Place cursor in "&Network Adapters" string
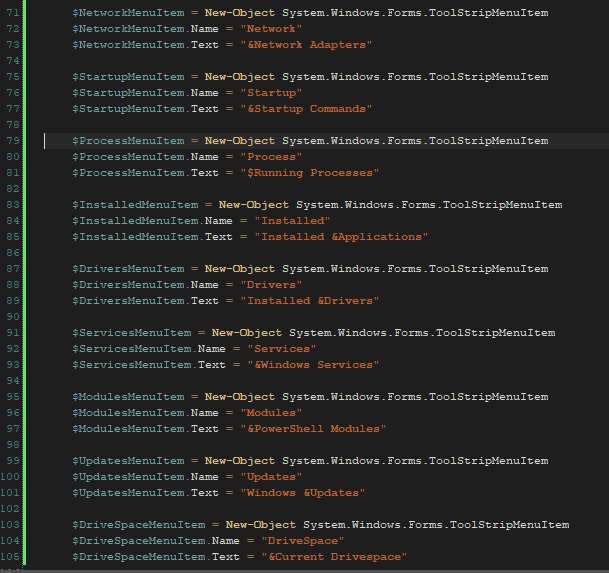The width and height of the screenshot is (609, 573). pyautogui.click(x=306, y=45)
